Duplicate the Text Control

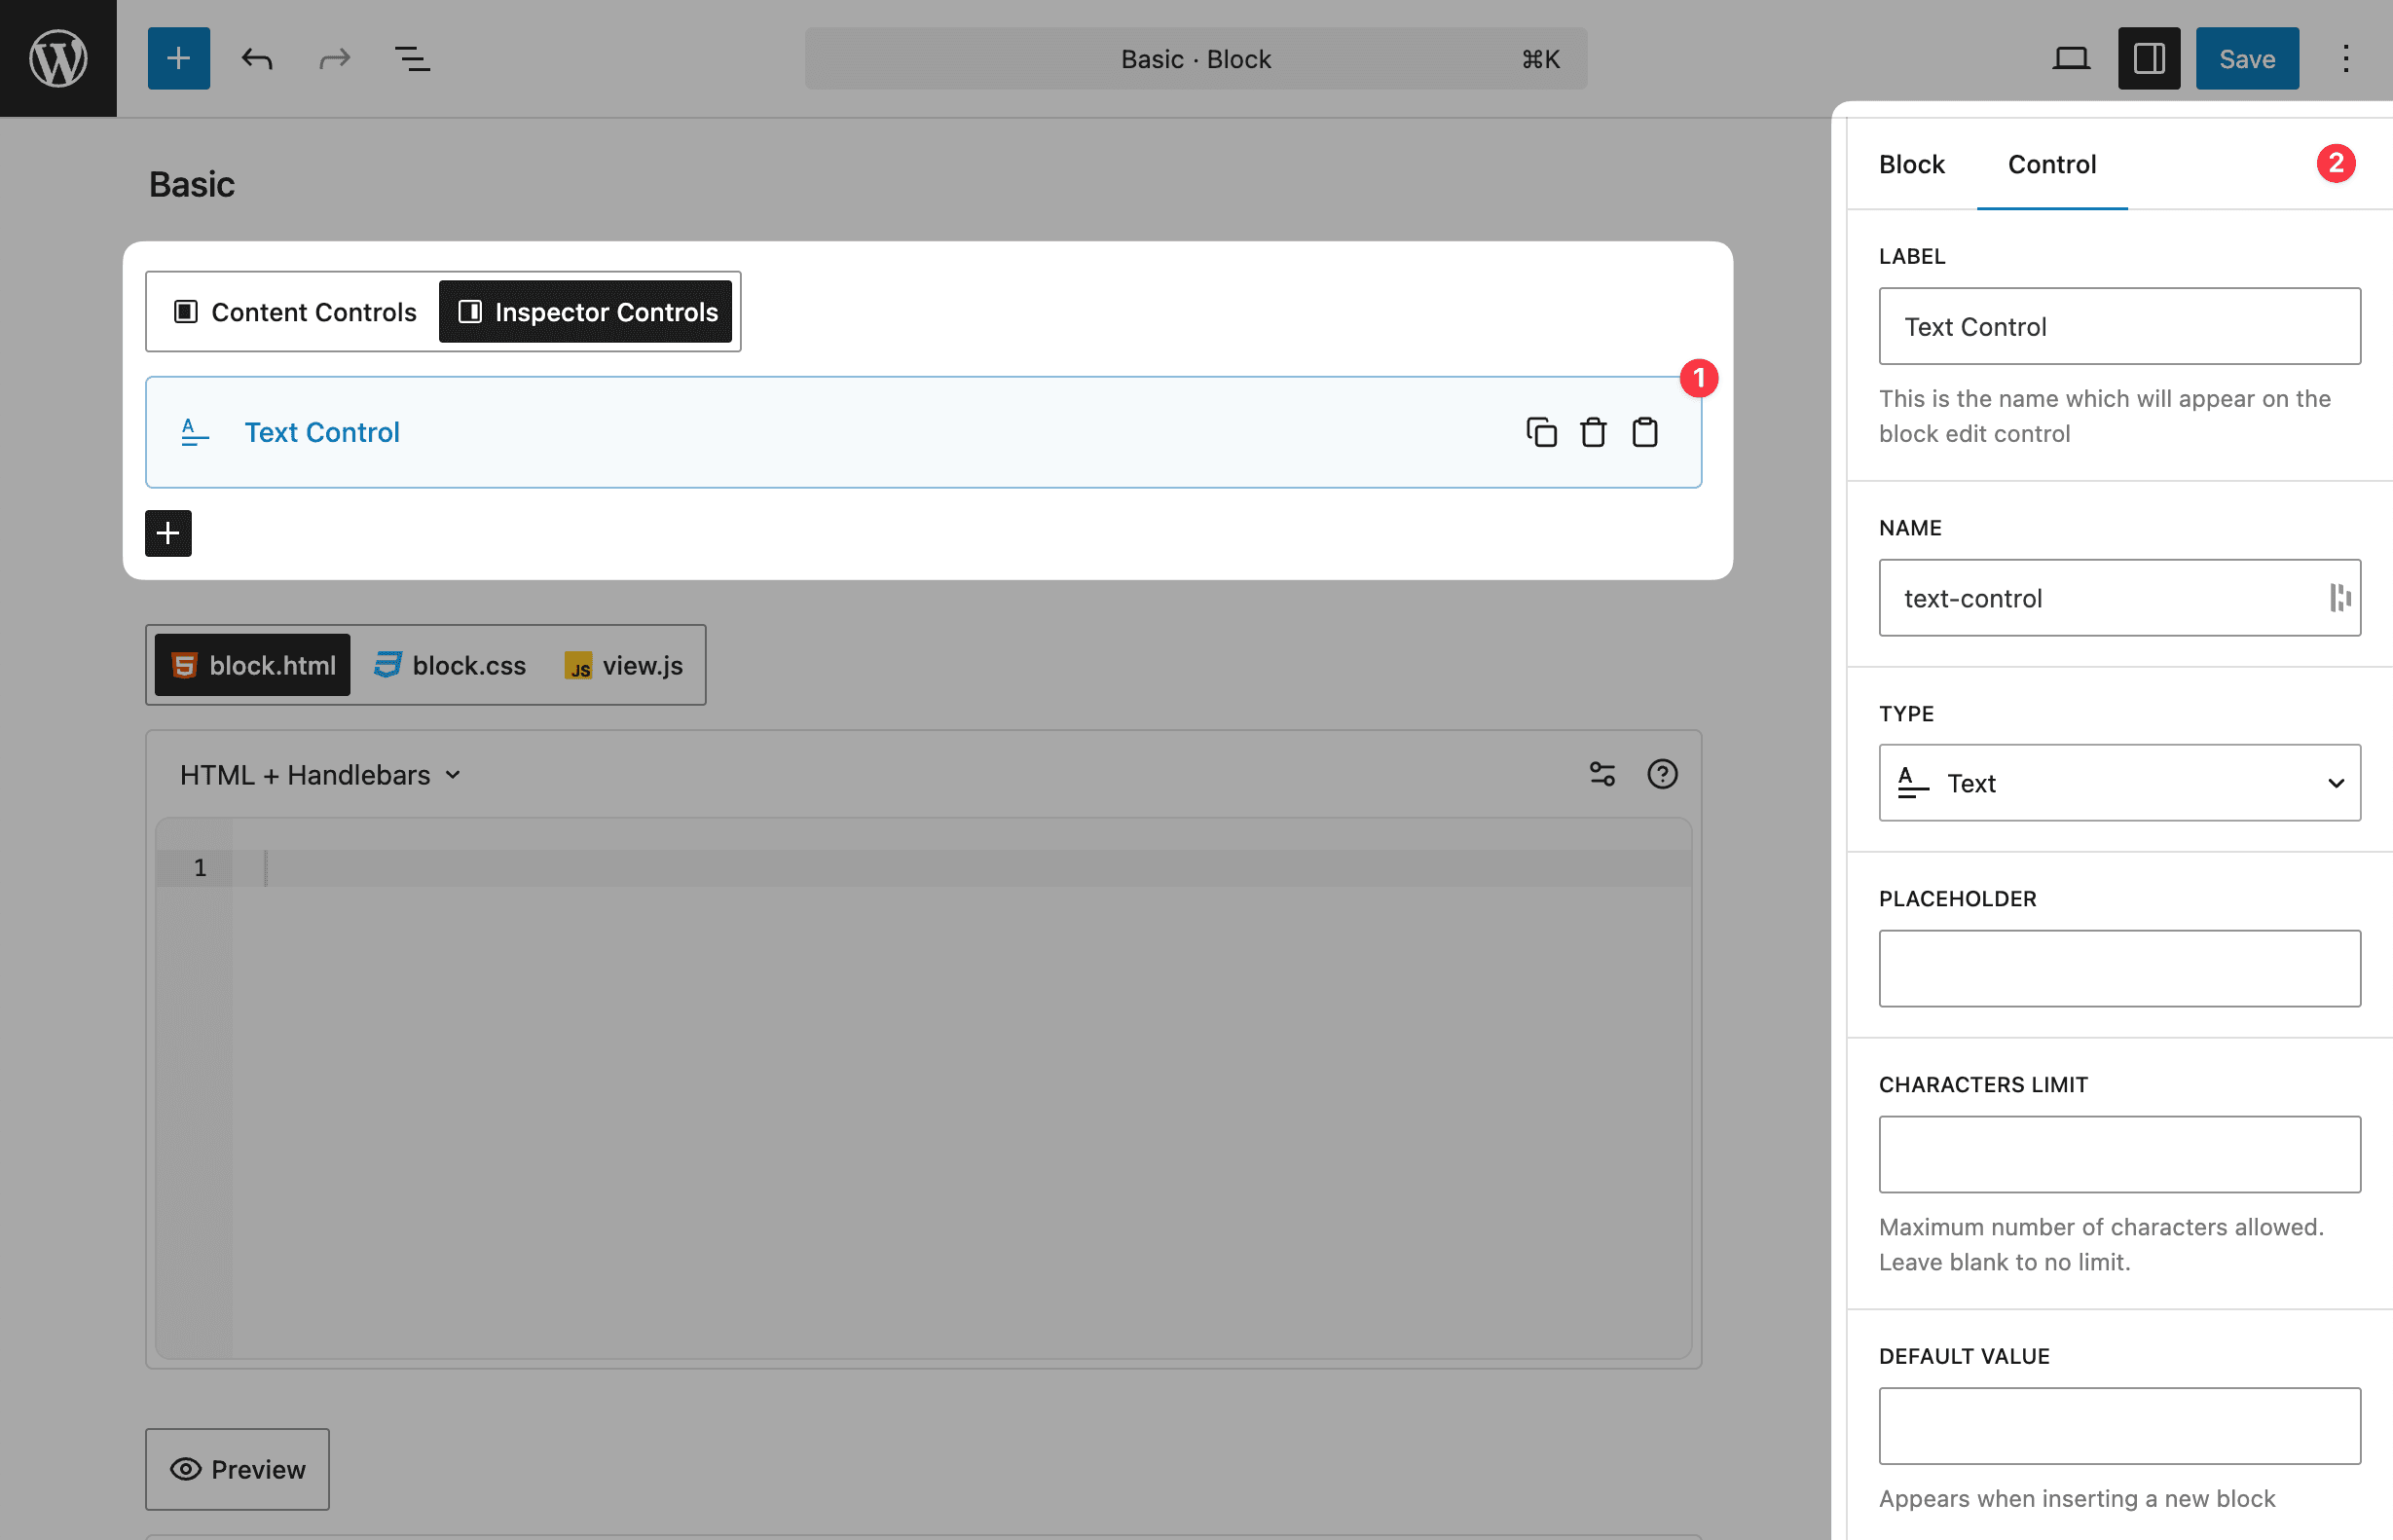coord(1542,432)
